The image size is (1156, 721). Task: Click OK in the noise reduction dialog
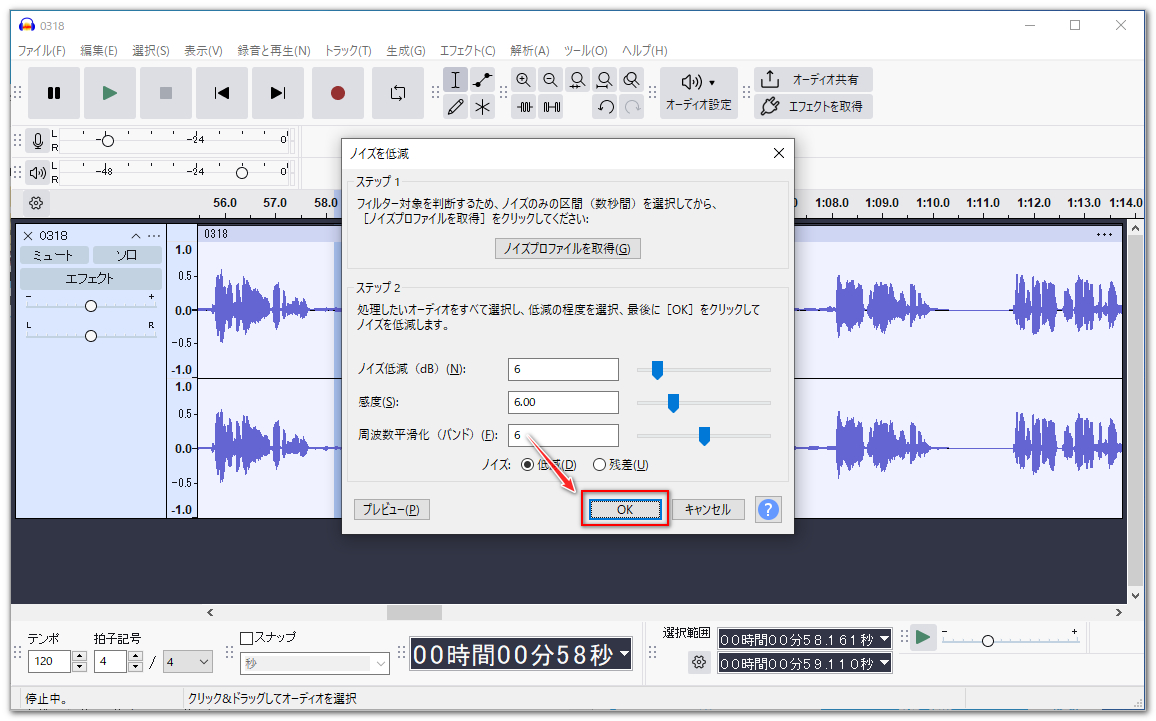(x=625, y=509)
